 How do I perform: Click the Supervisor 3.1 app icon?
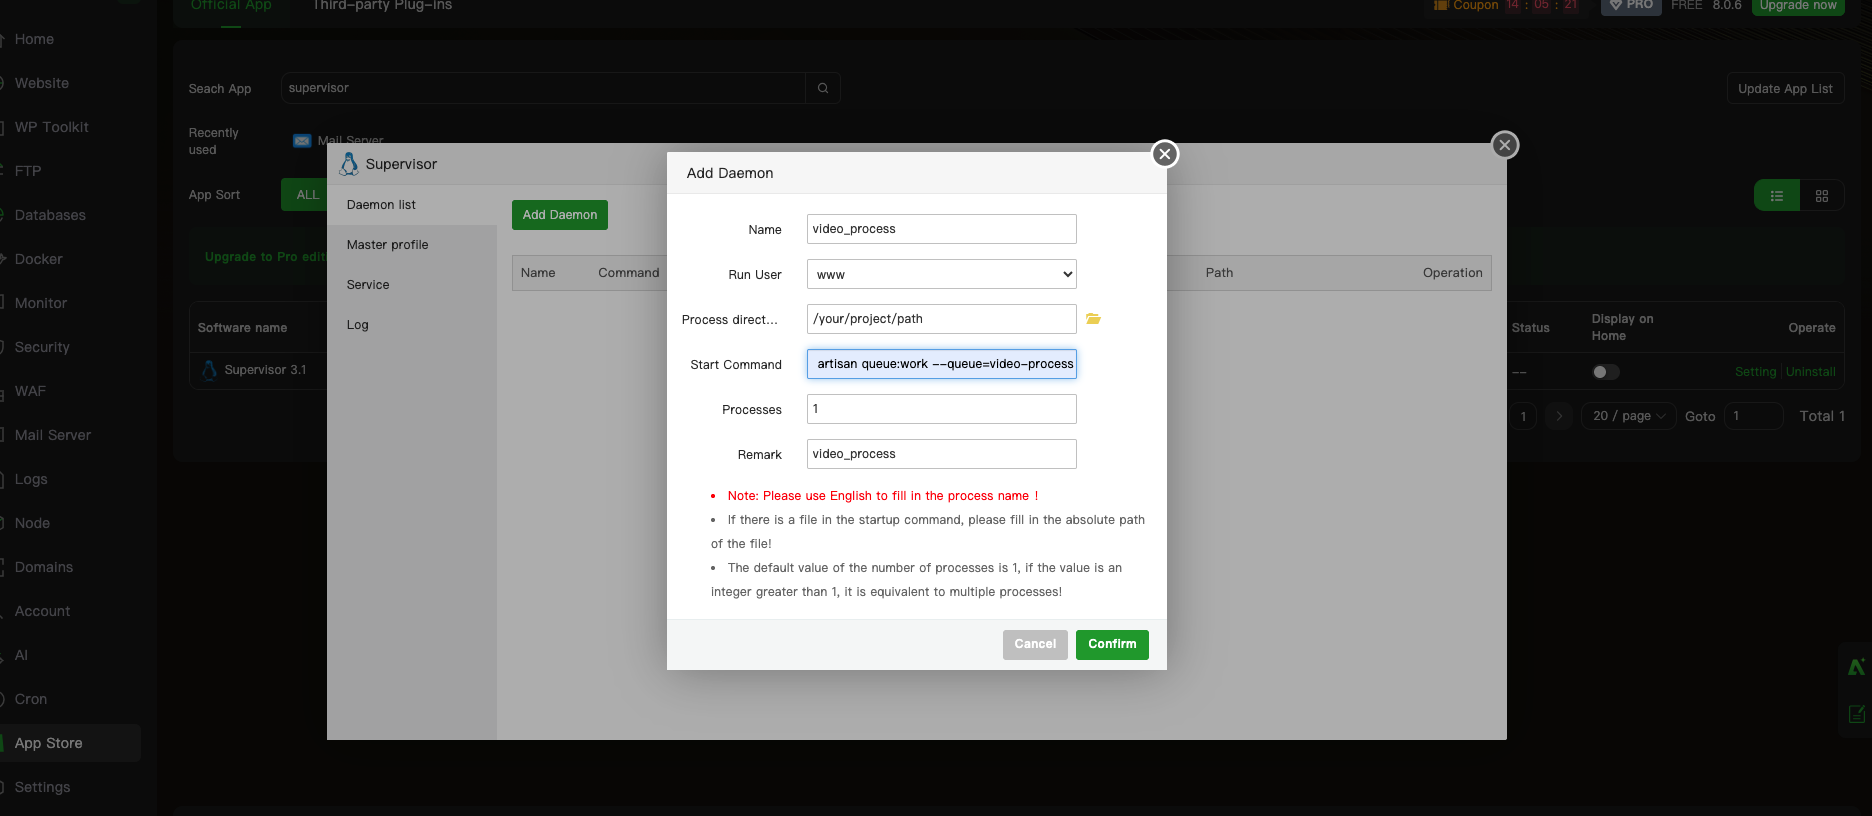[209, 370]
